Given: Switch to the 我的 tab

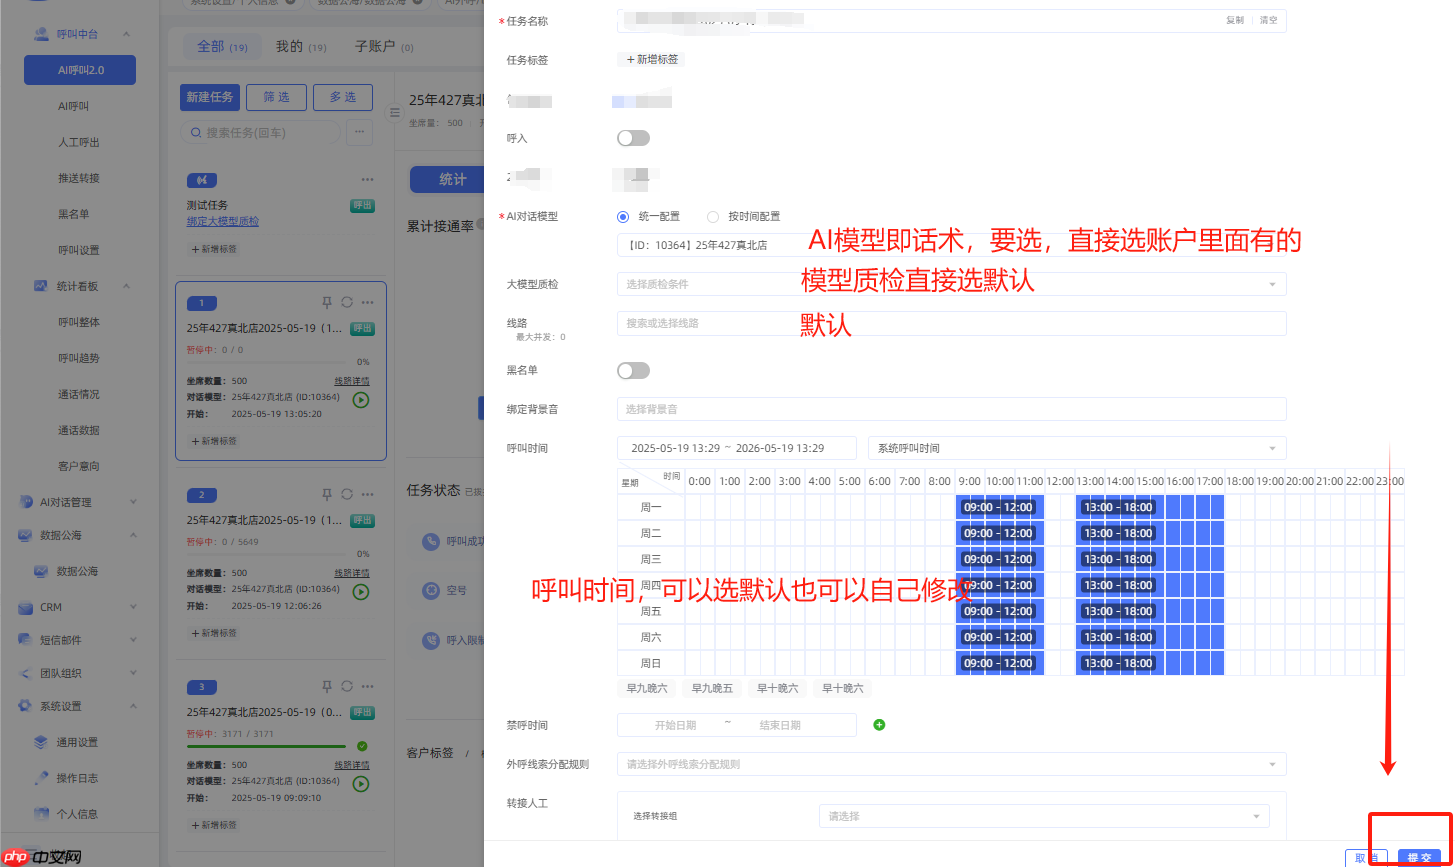Looking at the screenshot, I should pos(288,47).
